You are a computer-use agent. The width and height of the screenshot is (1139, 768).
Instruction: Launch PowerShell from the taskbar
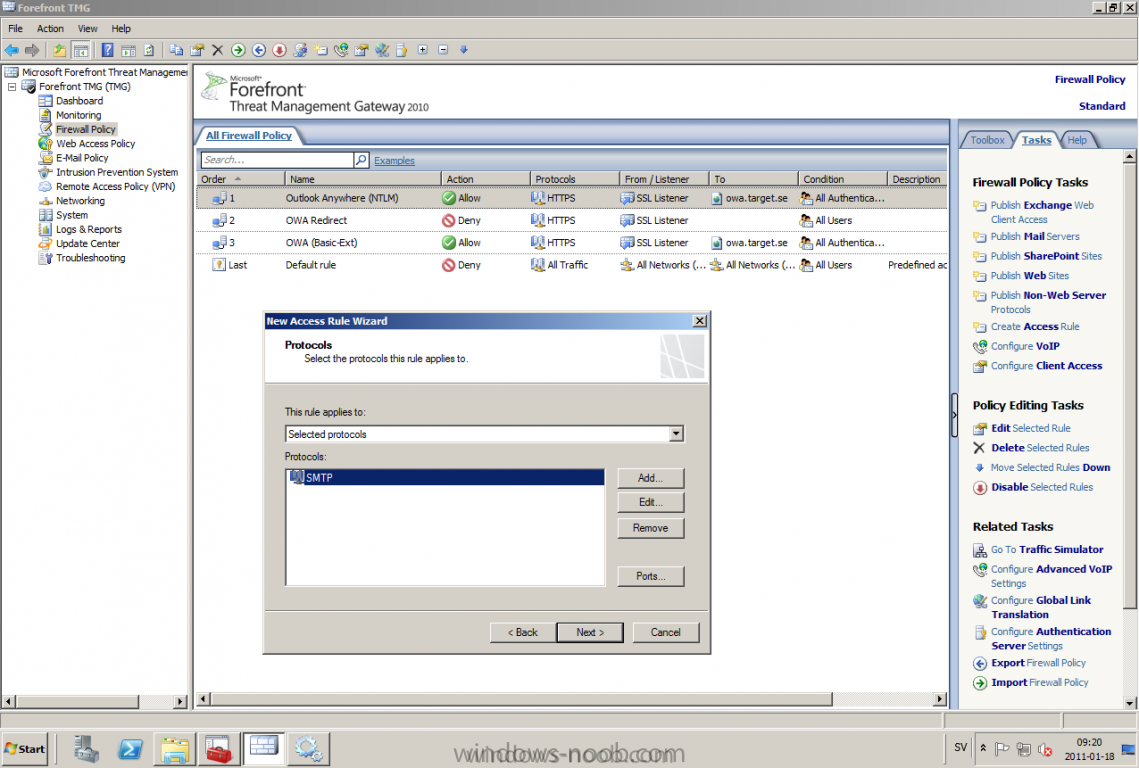(x=131, y=749)
